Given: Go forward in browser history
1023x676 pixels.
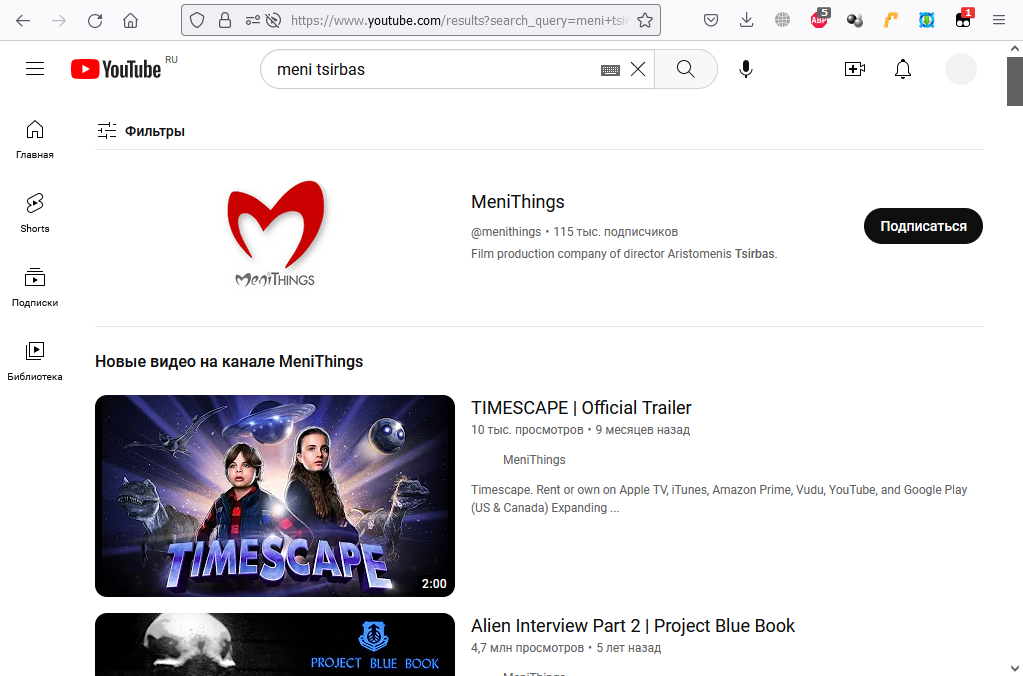Looking at the screenshot, I should [x=59, y=21].
